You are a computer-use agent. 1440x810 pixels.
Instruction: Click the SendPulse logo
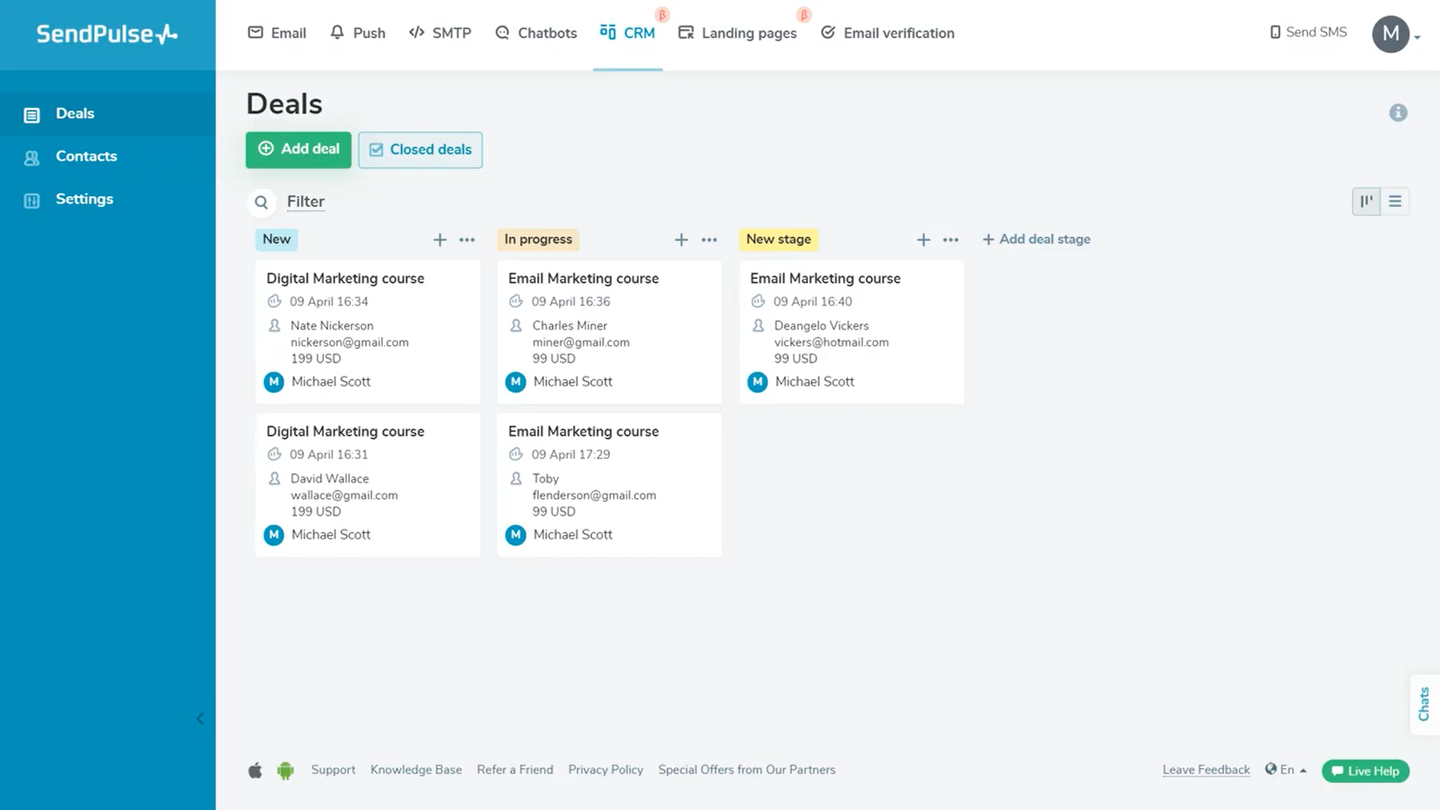[107, 34]
